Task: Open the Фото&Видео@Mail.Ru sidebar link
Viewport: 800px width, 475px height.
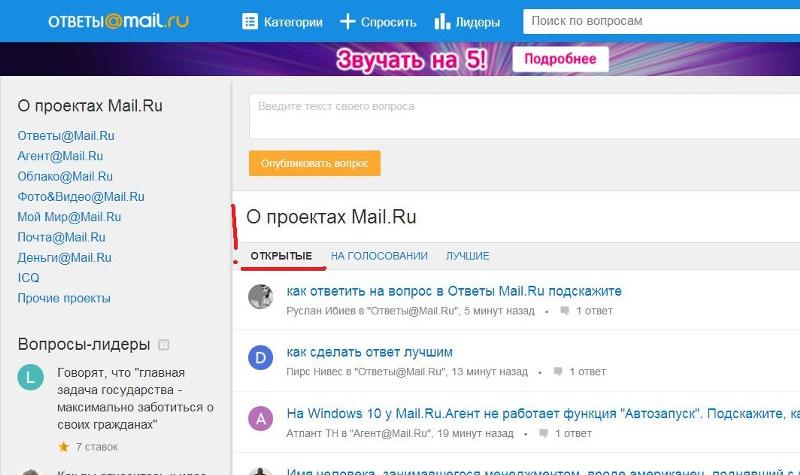Action: [x=81, y=196]
